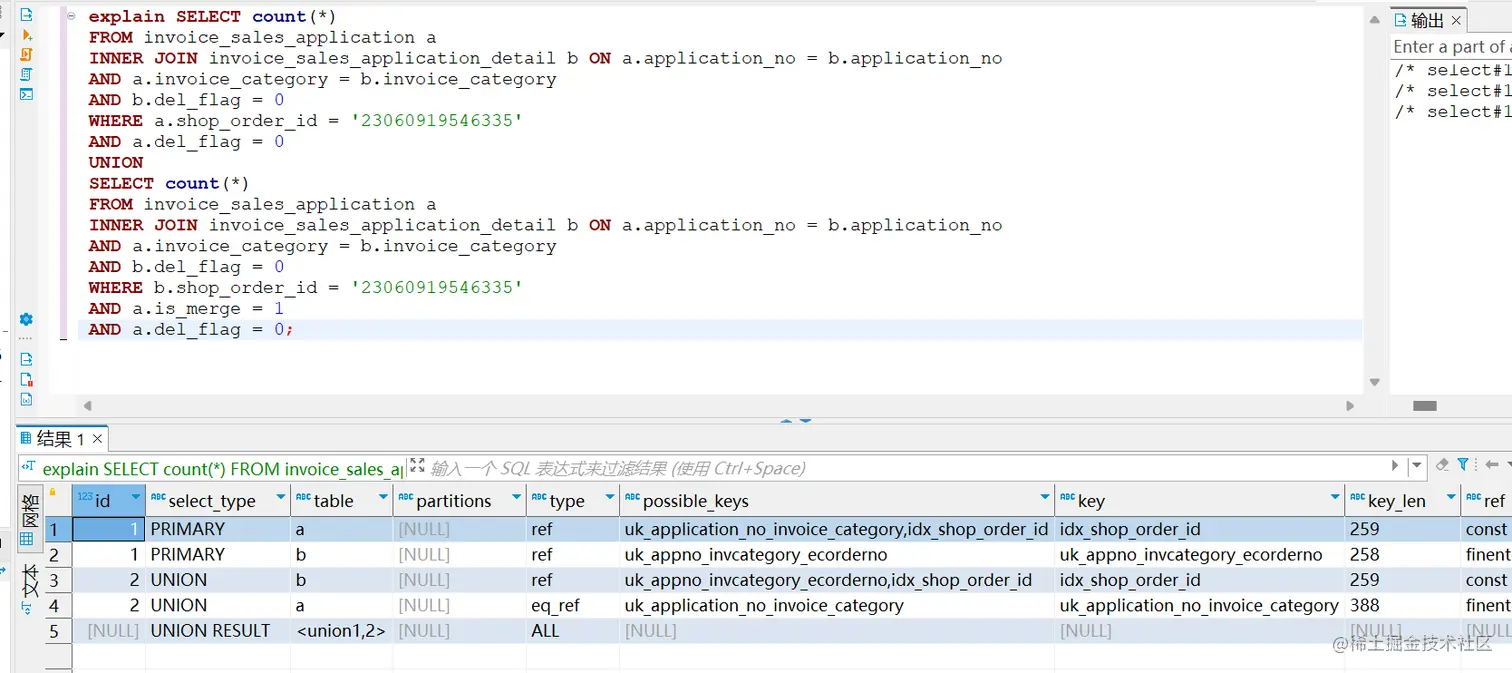This screenshot has width=1512, height=673.
Task: Select uk_application_no_invoice_category in key column
Action: [x=1199, y=605]
